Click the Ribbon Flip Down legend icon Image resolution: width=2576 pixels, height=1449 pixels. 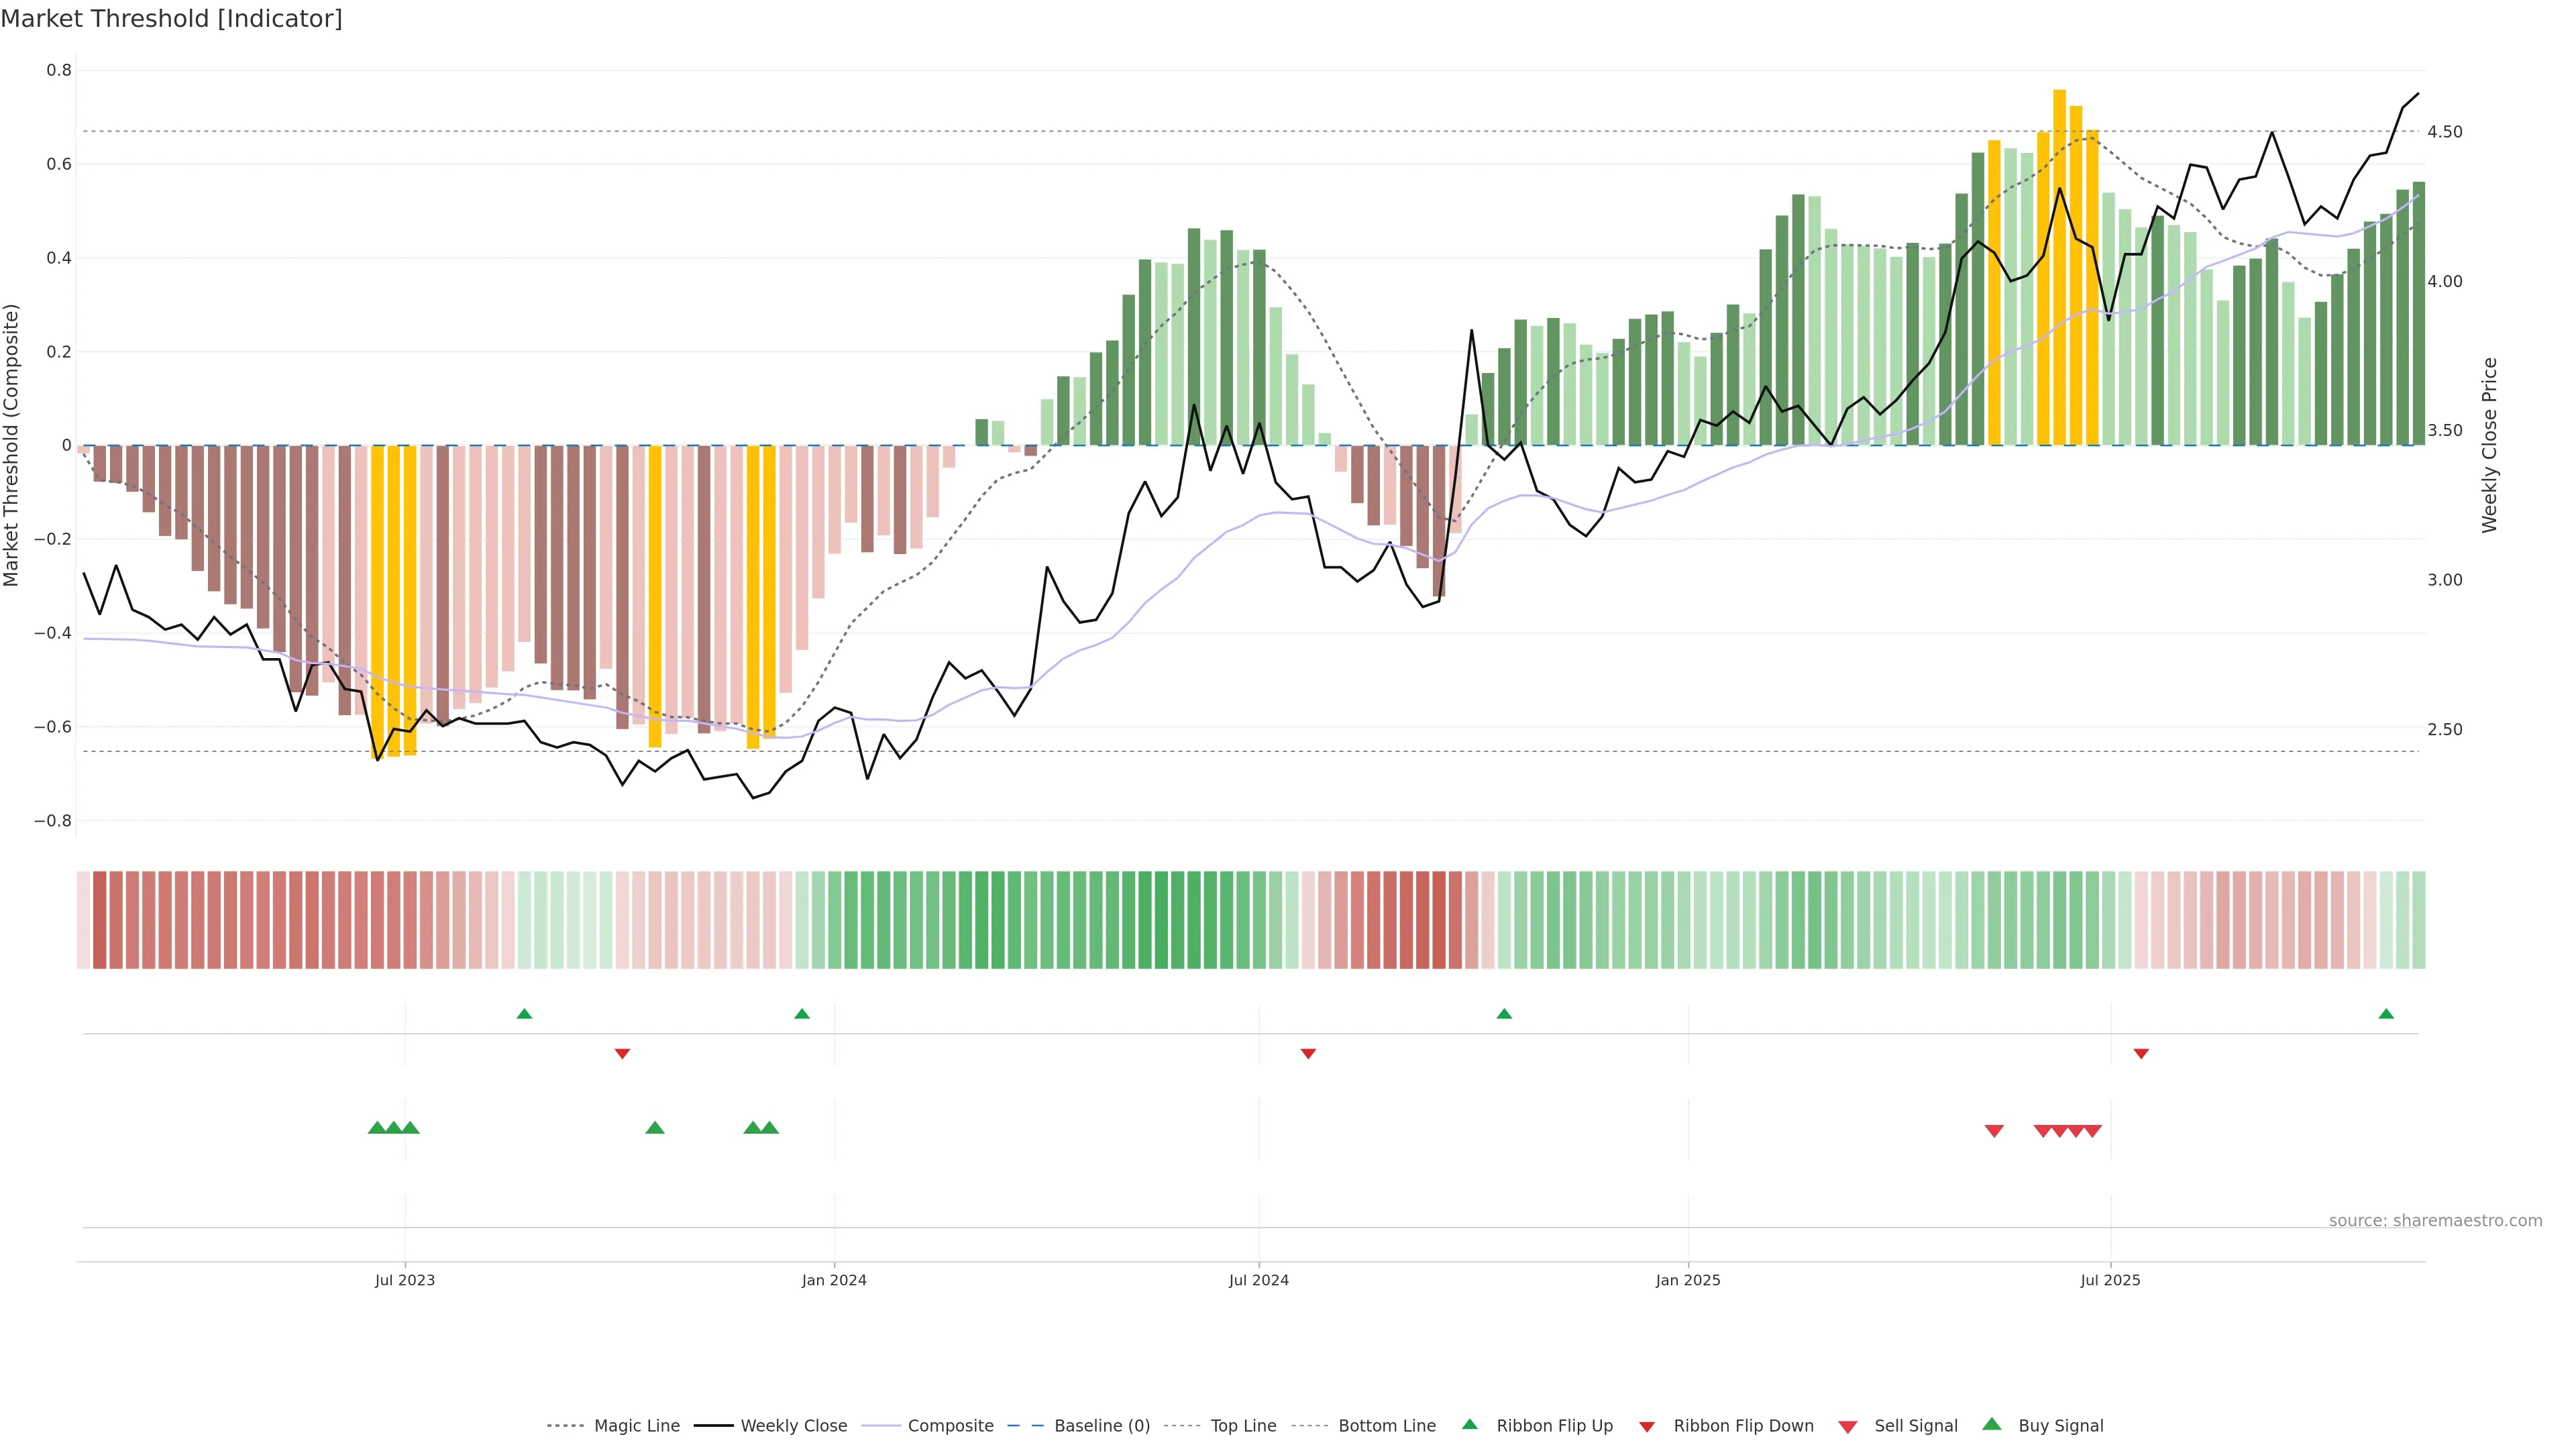point(1646,1427)
